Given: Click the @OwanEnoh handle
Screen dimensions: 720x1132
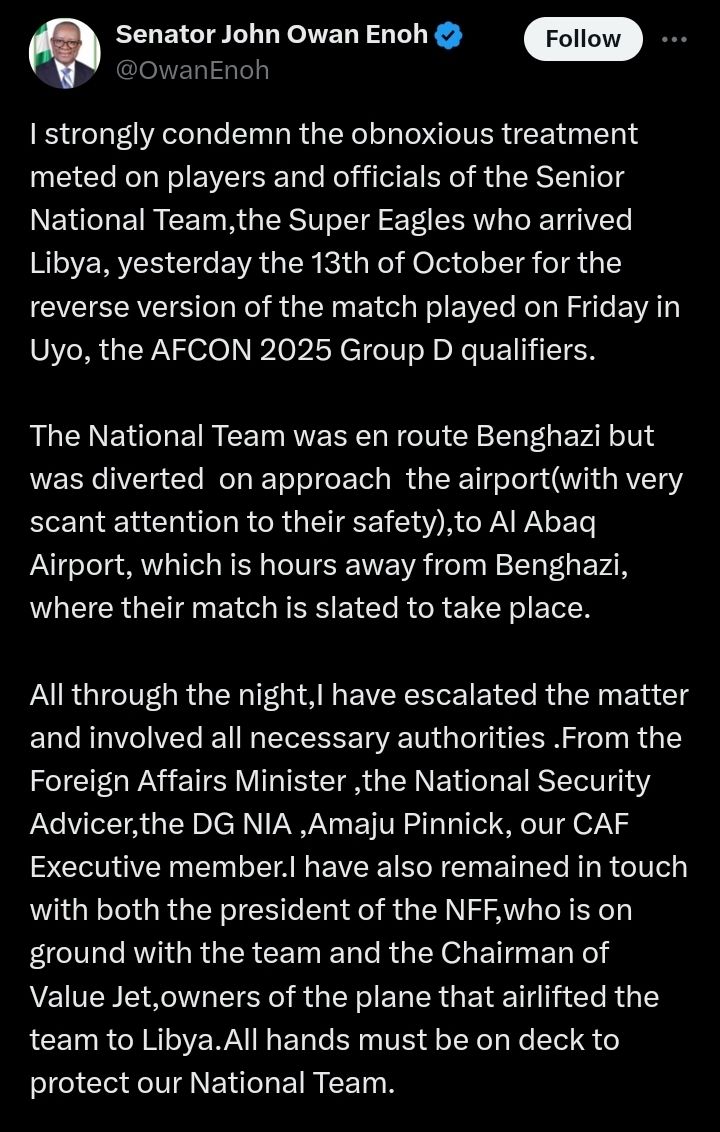Looking at the screenshot, I should (x=193, y=70).
